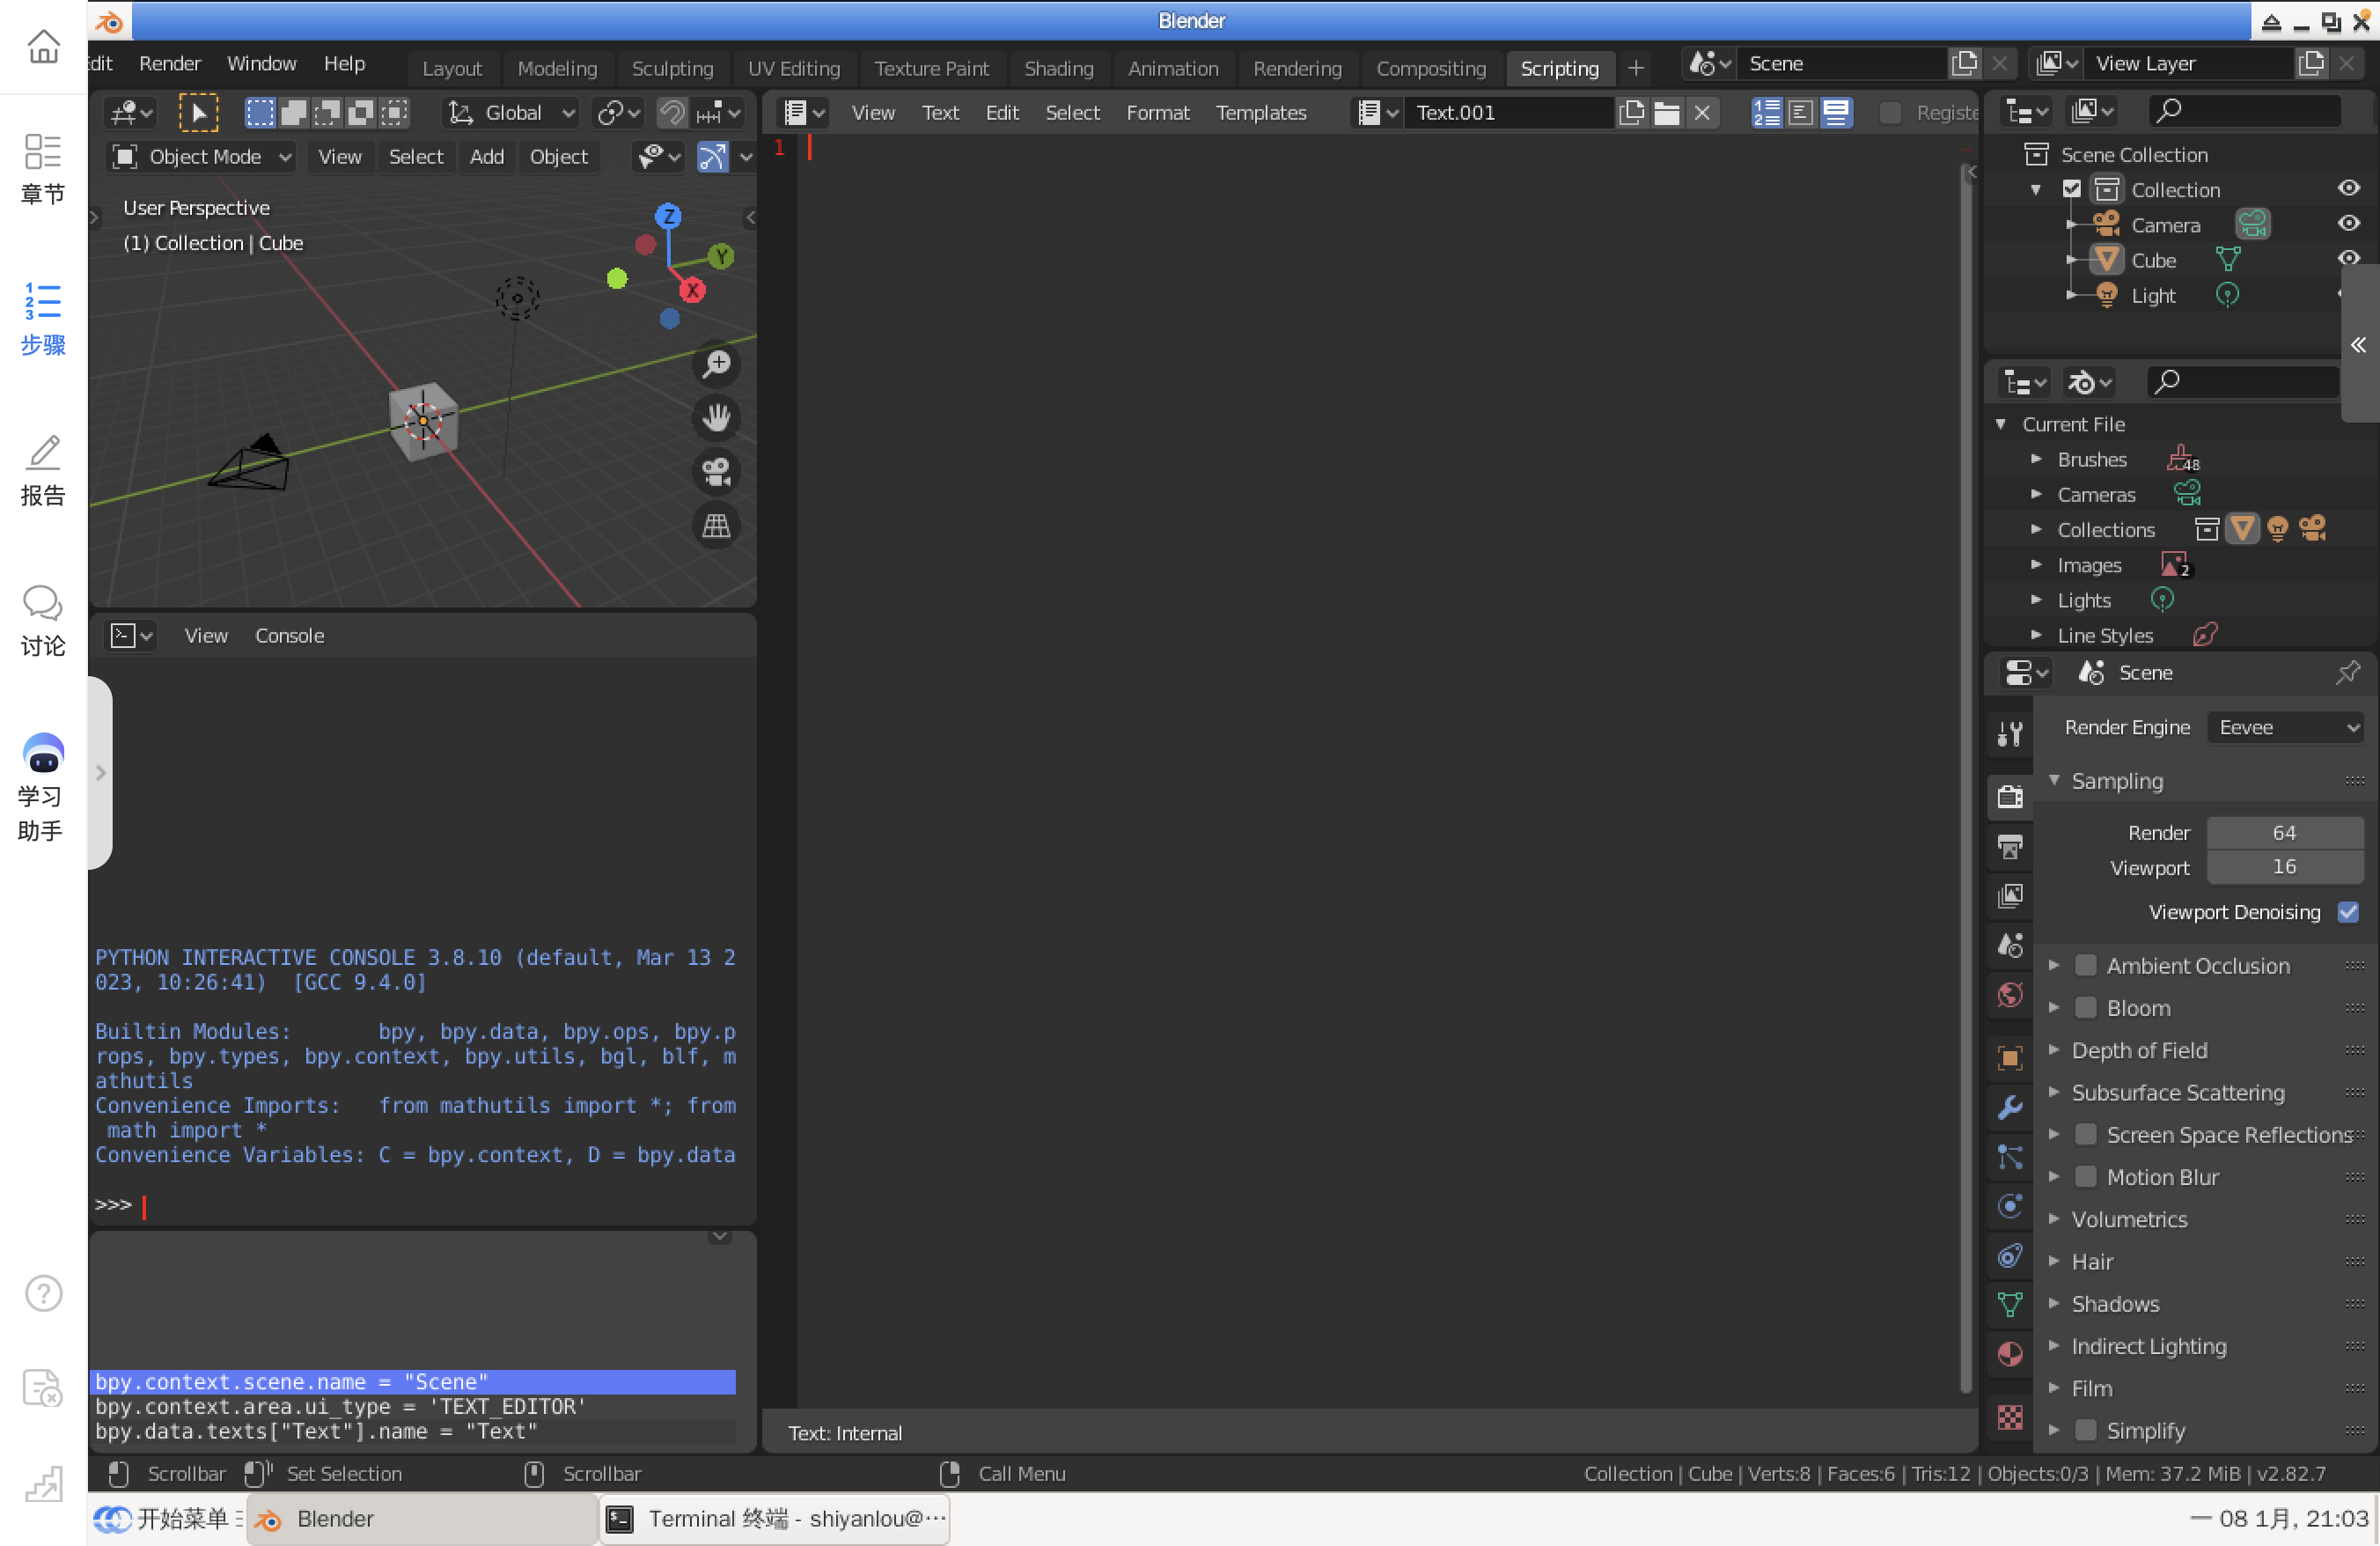Hide the Camera object with eye icon

2348,224
